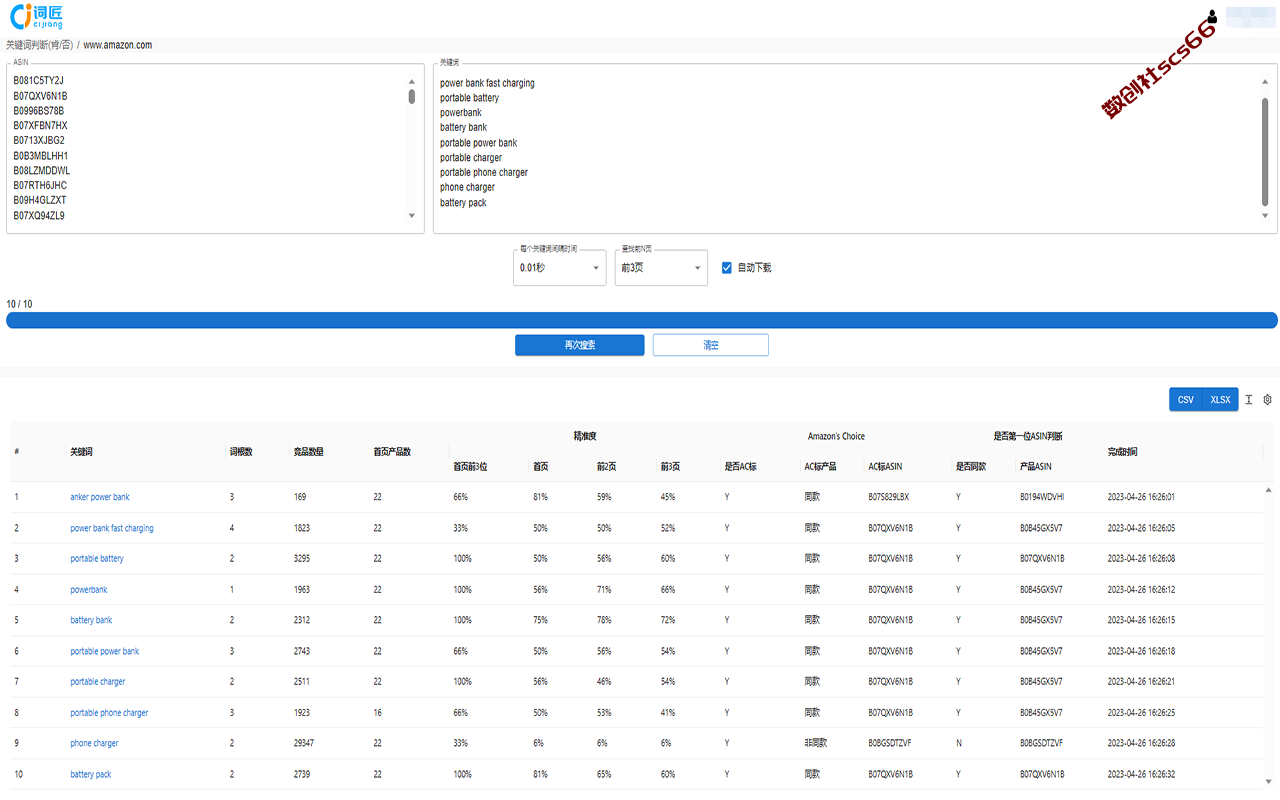Click the 完成时间 column header

coord(1122,452)
